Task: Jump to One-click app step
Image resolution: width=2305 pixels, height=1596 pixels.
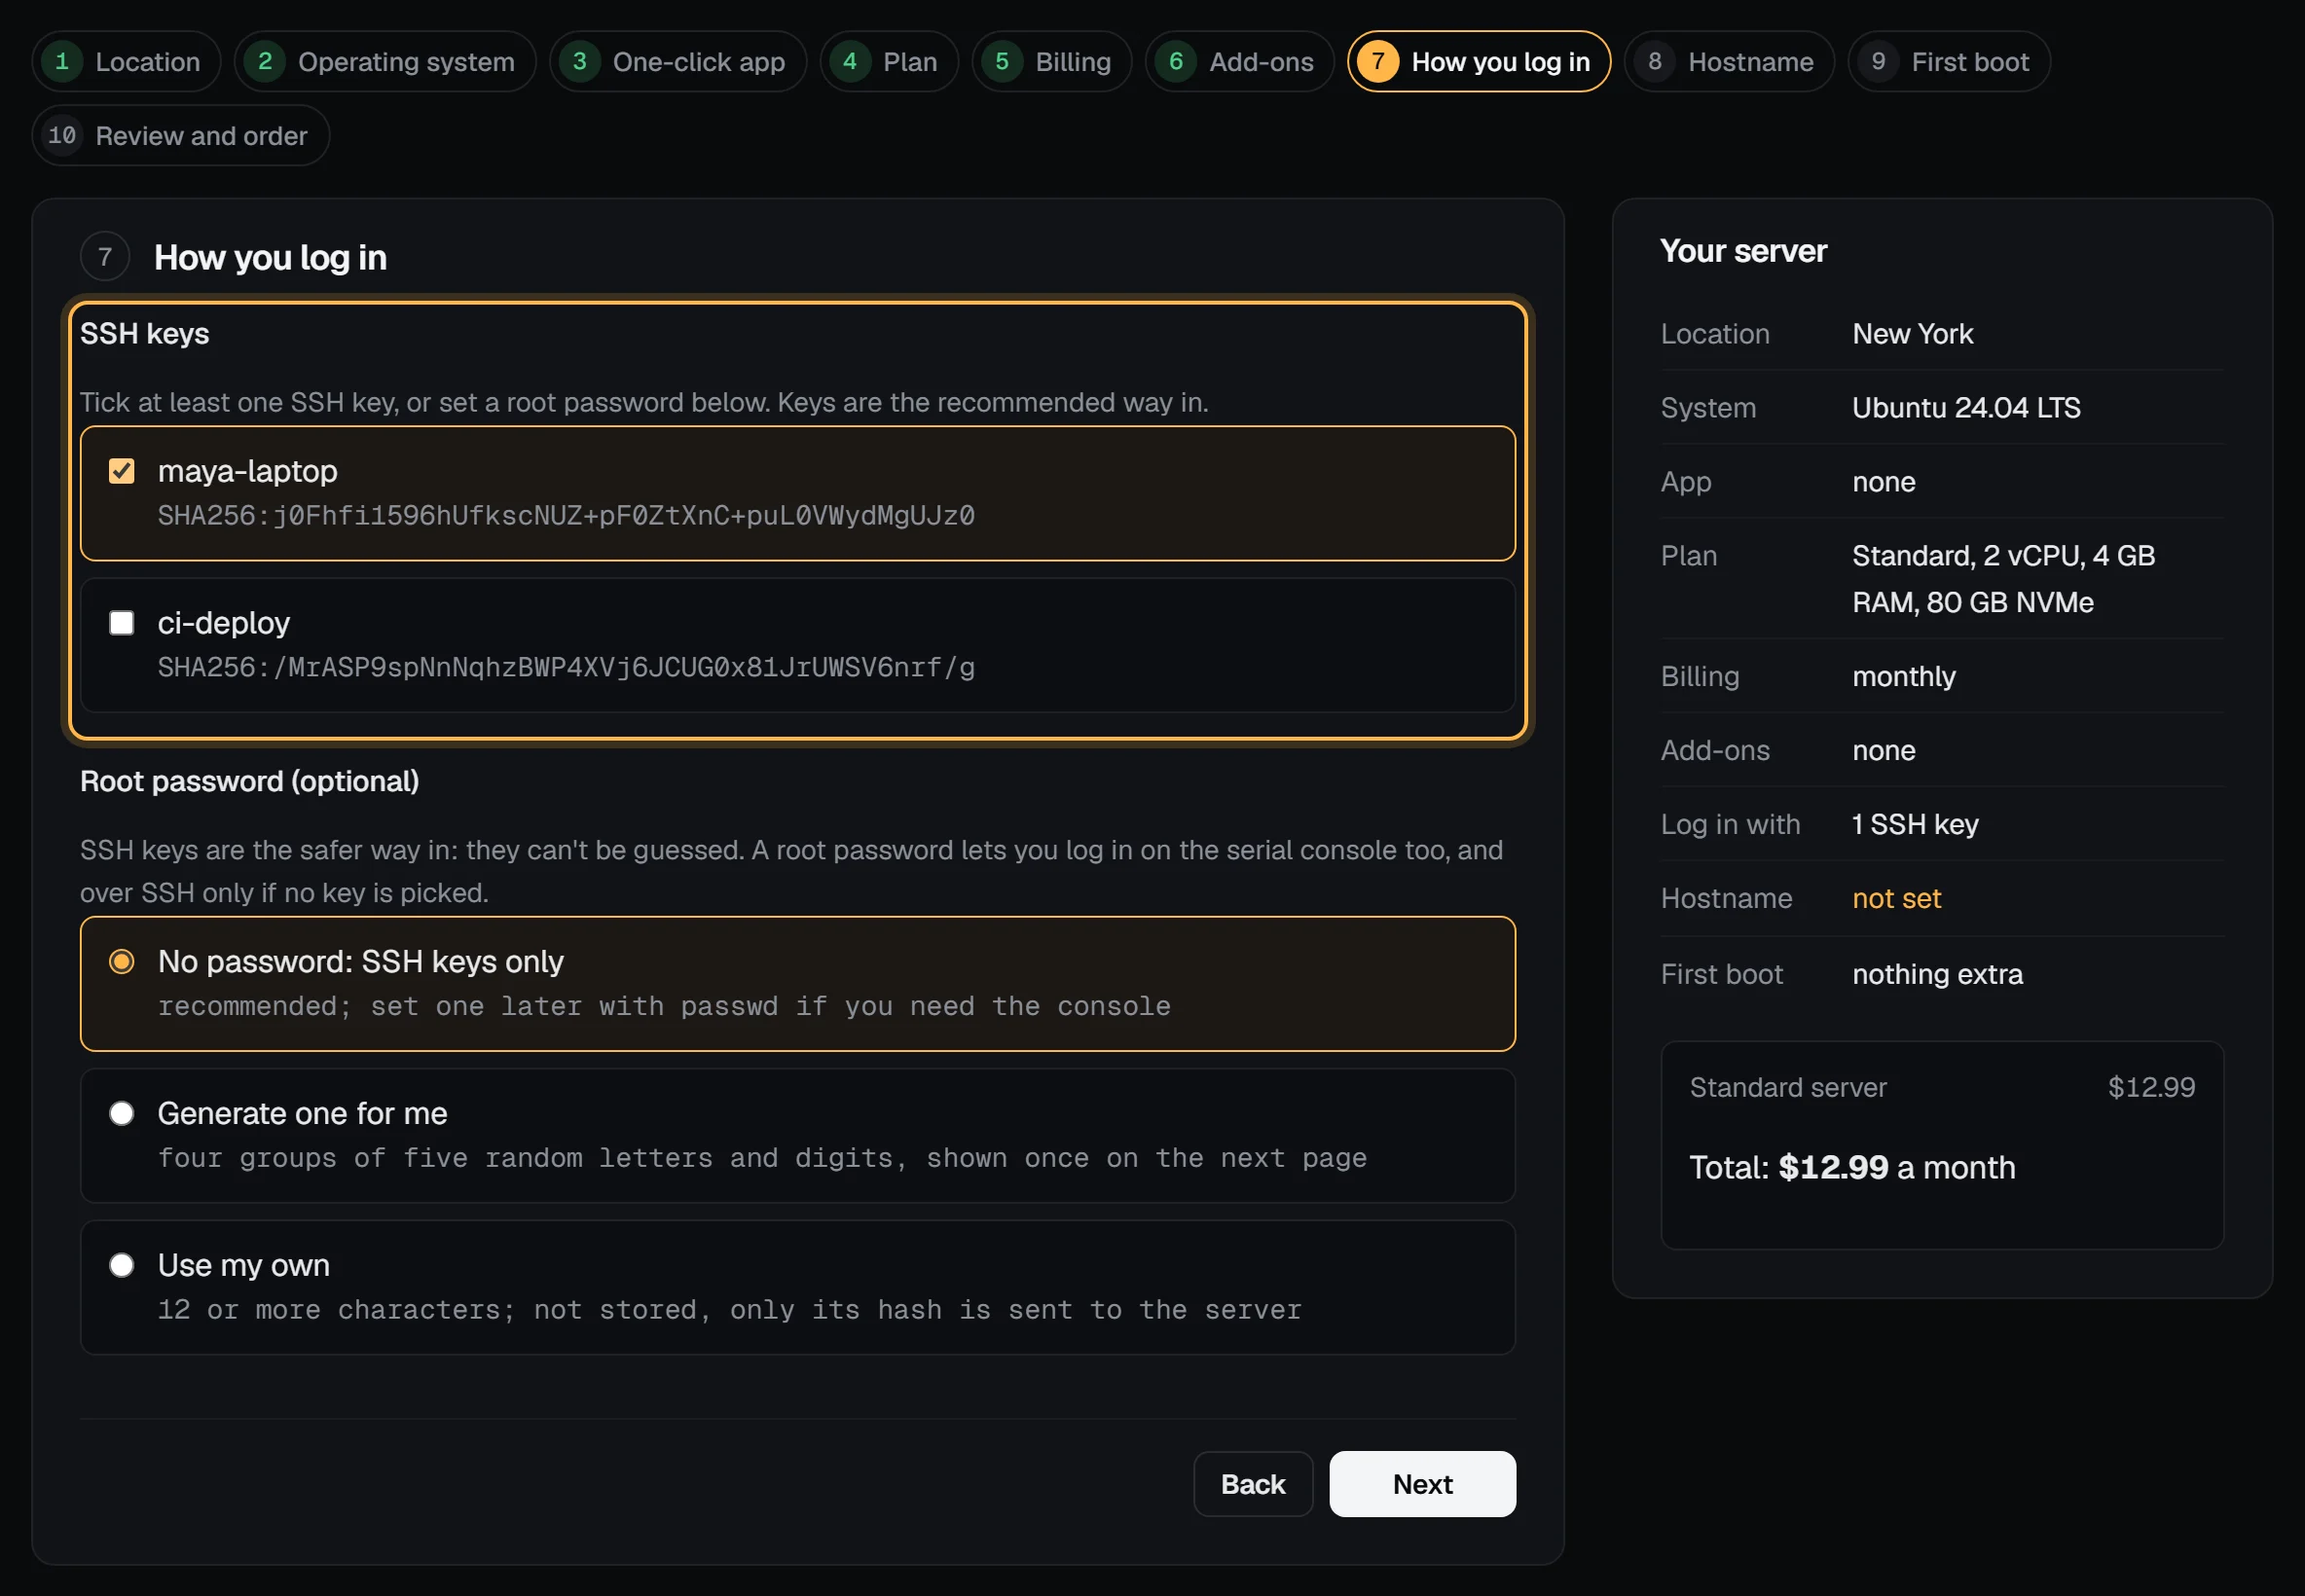Action: [678, 62]
